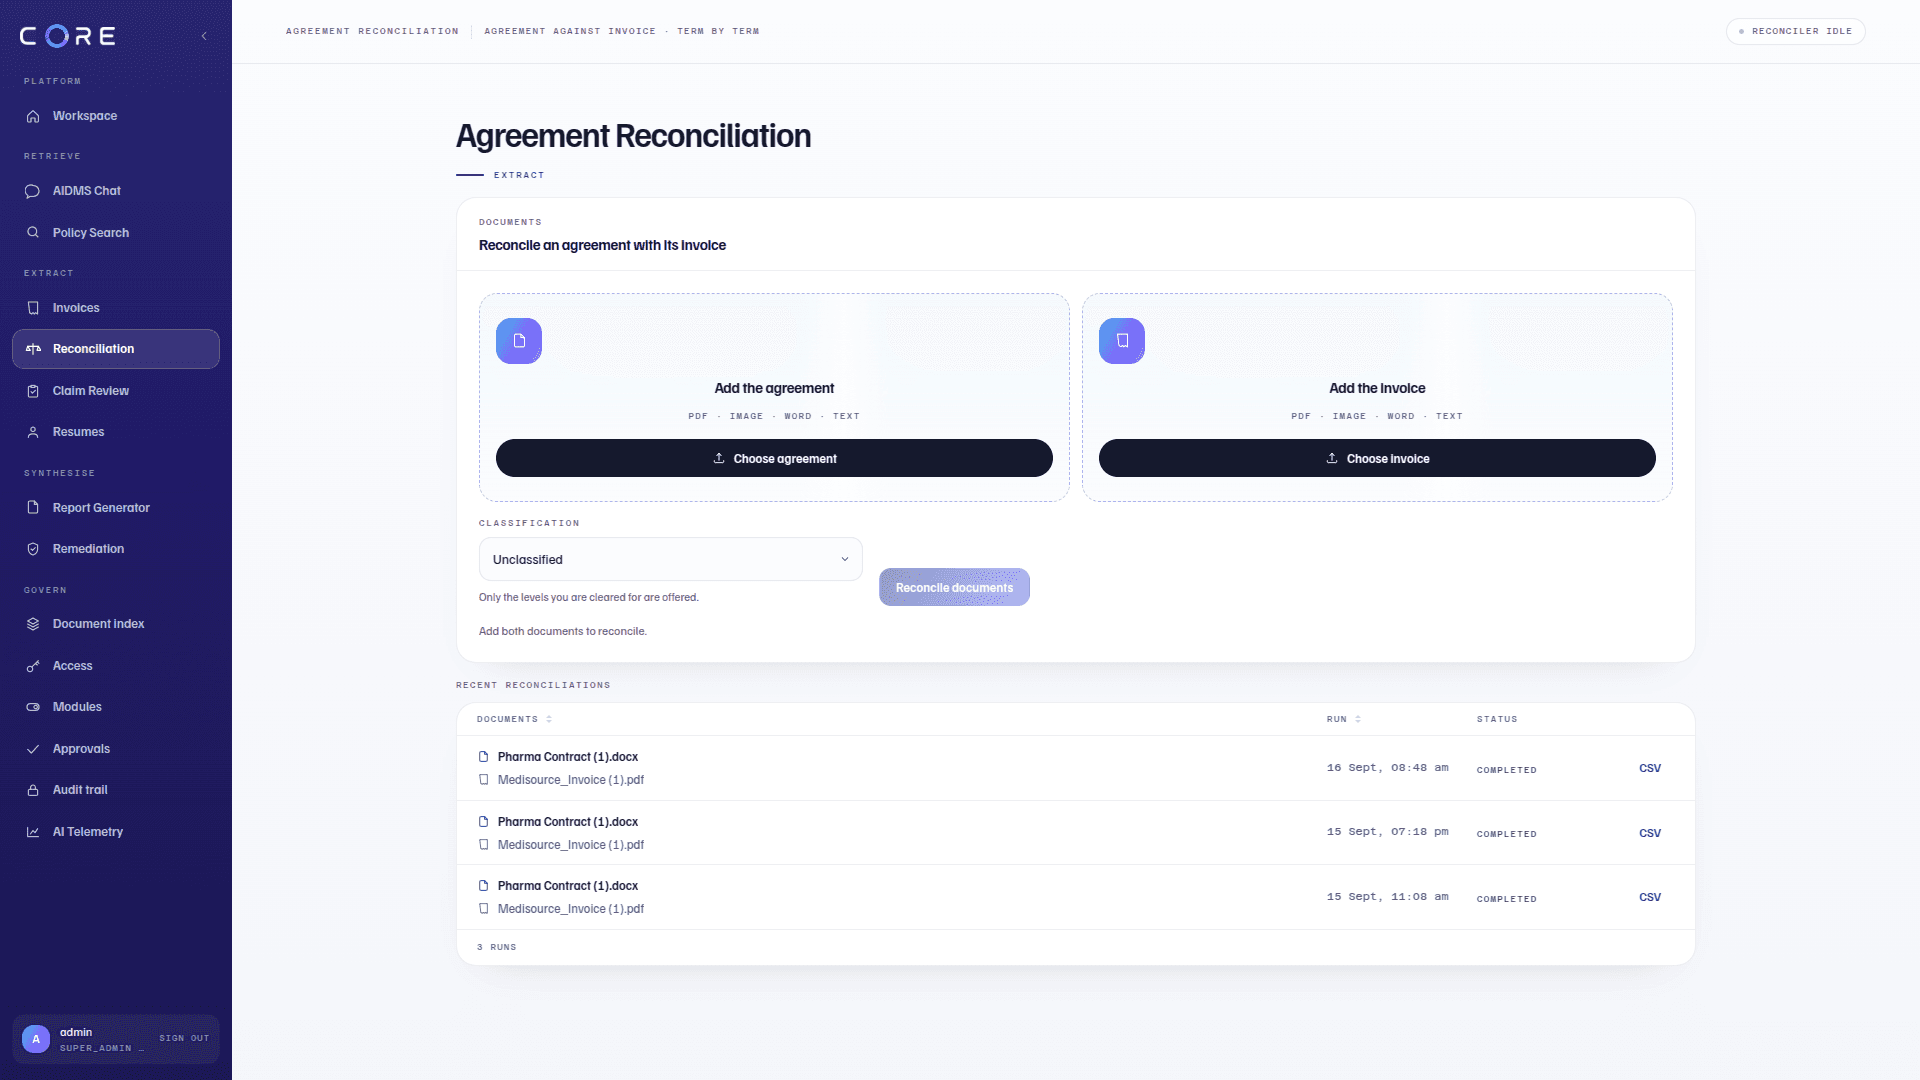Click the Approvals checkmark icon
Viewport: 1920px width, 1080px height.
click(x=33, y=749)
